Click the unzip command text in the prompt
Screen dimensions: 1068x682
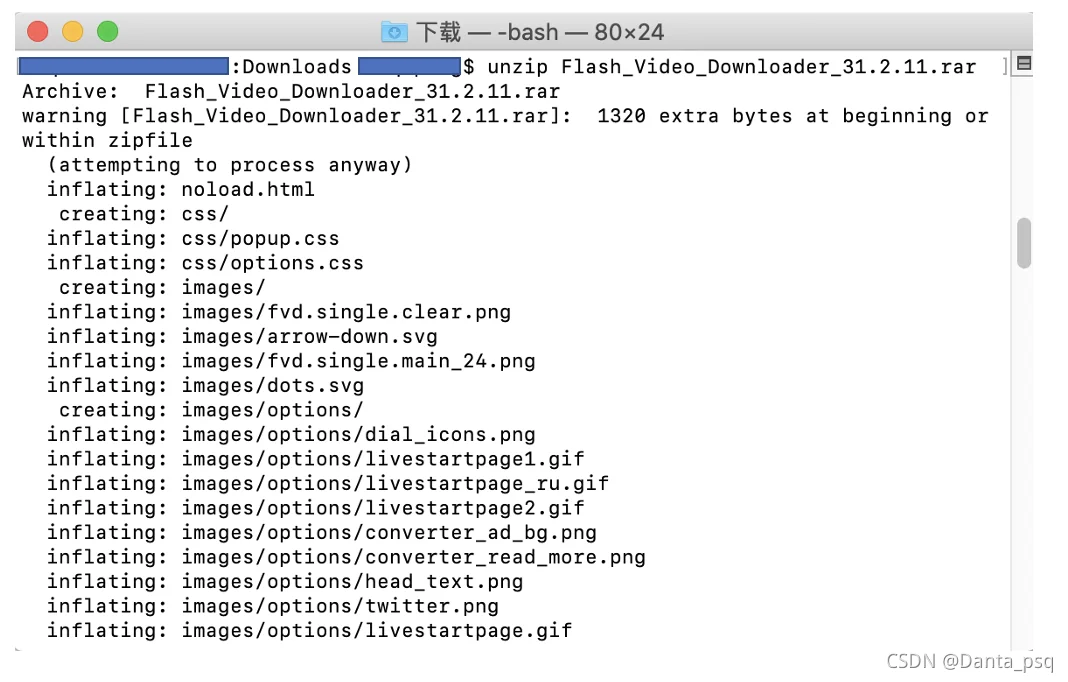pyautogui.click(x=732, y=67)
